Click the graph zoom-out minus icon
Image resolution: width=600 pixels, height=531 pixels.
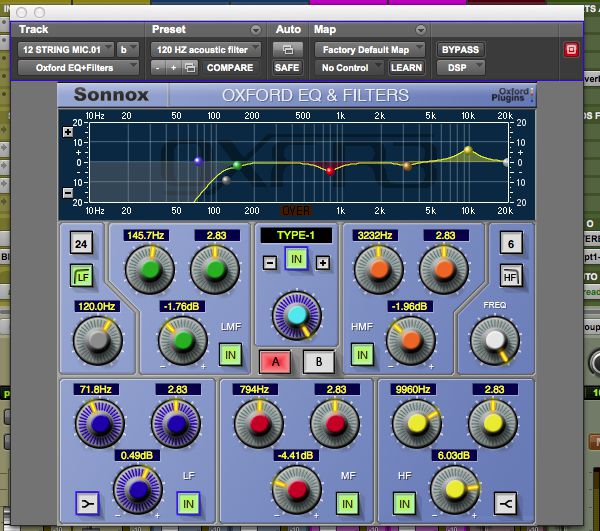pos(68,193)
